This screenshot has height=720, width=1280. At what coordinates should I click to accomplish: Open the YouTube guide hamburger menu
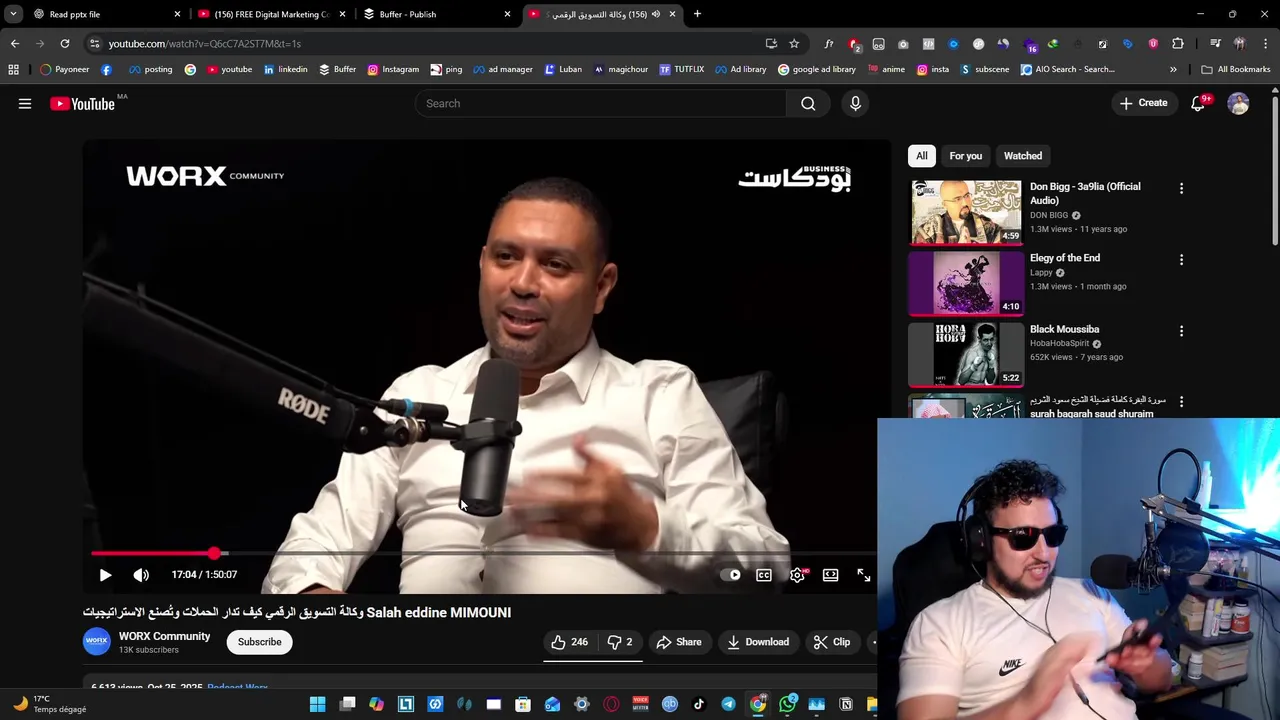pyautogui.click(x=25, y=103)
